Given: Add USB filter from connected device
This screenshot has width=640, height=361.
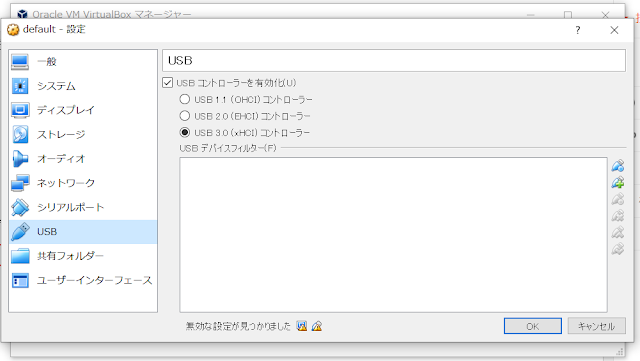Looking at the screenshot, I should point(618,183).
